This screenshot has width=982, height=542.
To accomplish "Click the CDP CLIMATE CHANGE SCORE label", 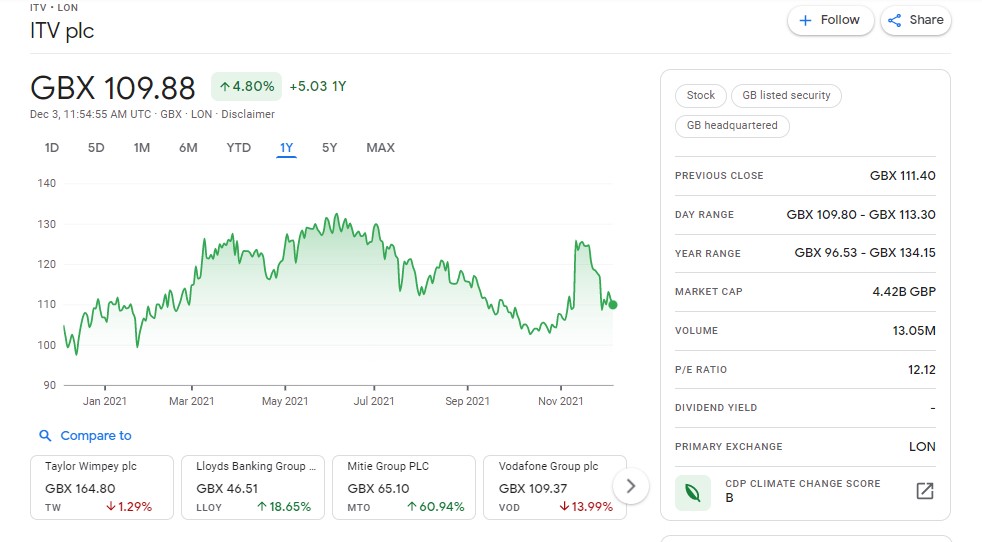I will tap(803, 484).
